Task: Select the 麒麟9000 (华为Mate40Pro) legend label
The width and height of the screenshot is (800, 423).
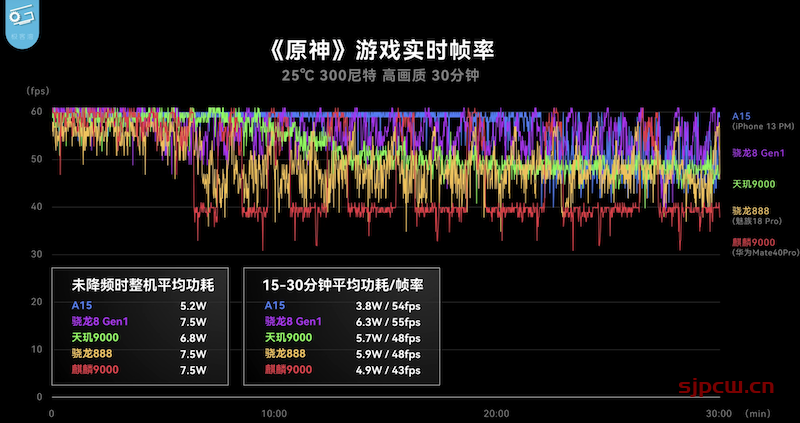Action: click(x=762, y=247)
